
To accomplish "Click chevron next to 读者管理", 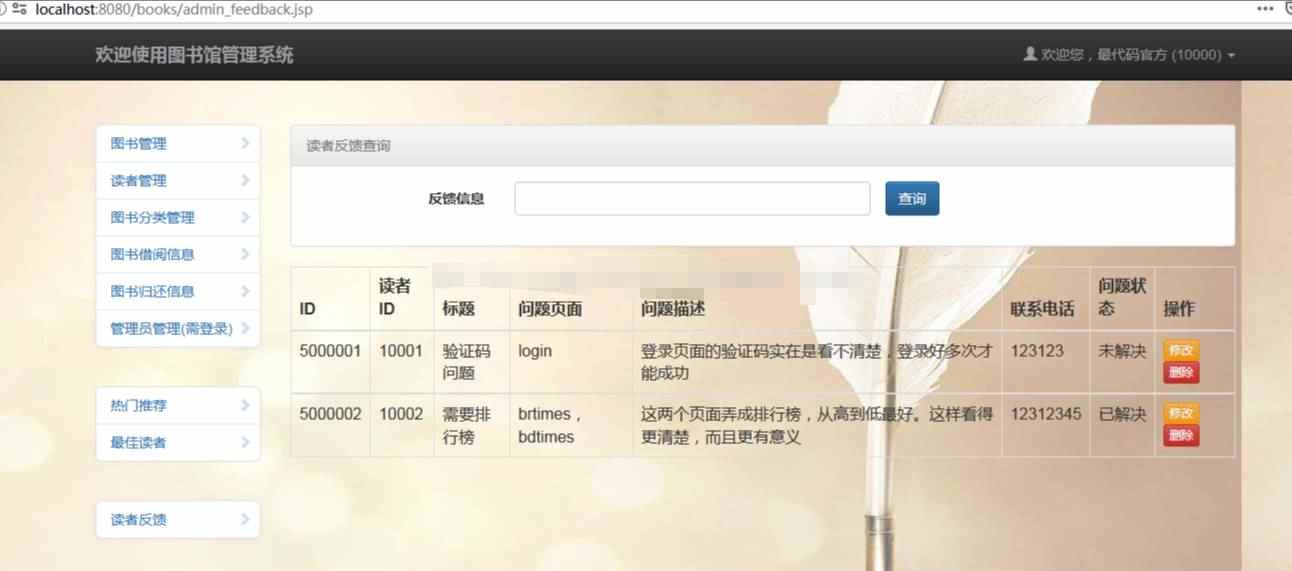I will tap(245, 180).
